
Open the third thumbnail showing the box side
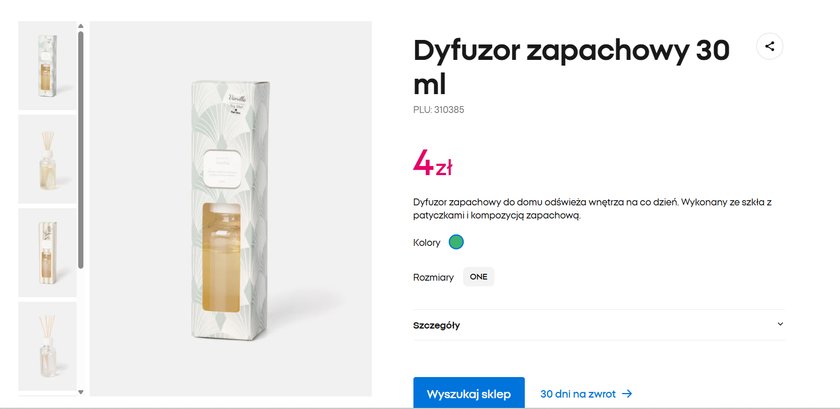pos(47,252)
